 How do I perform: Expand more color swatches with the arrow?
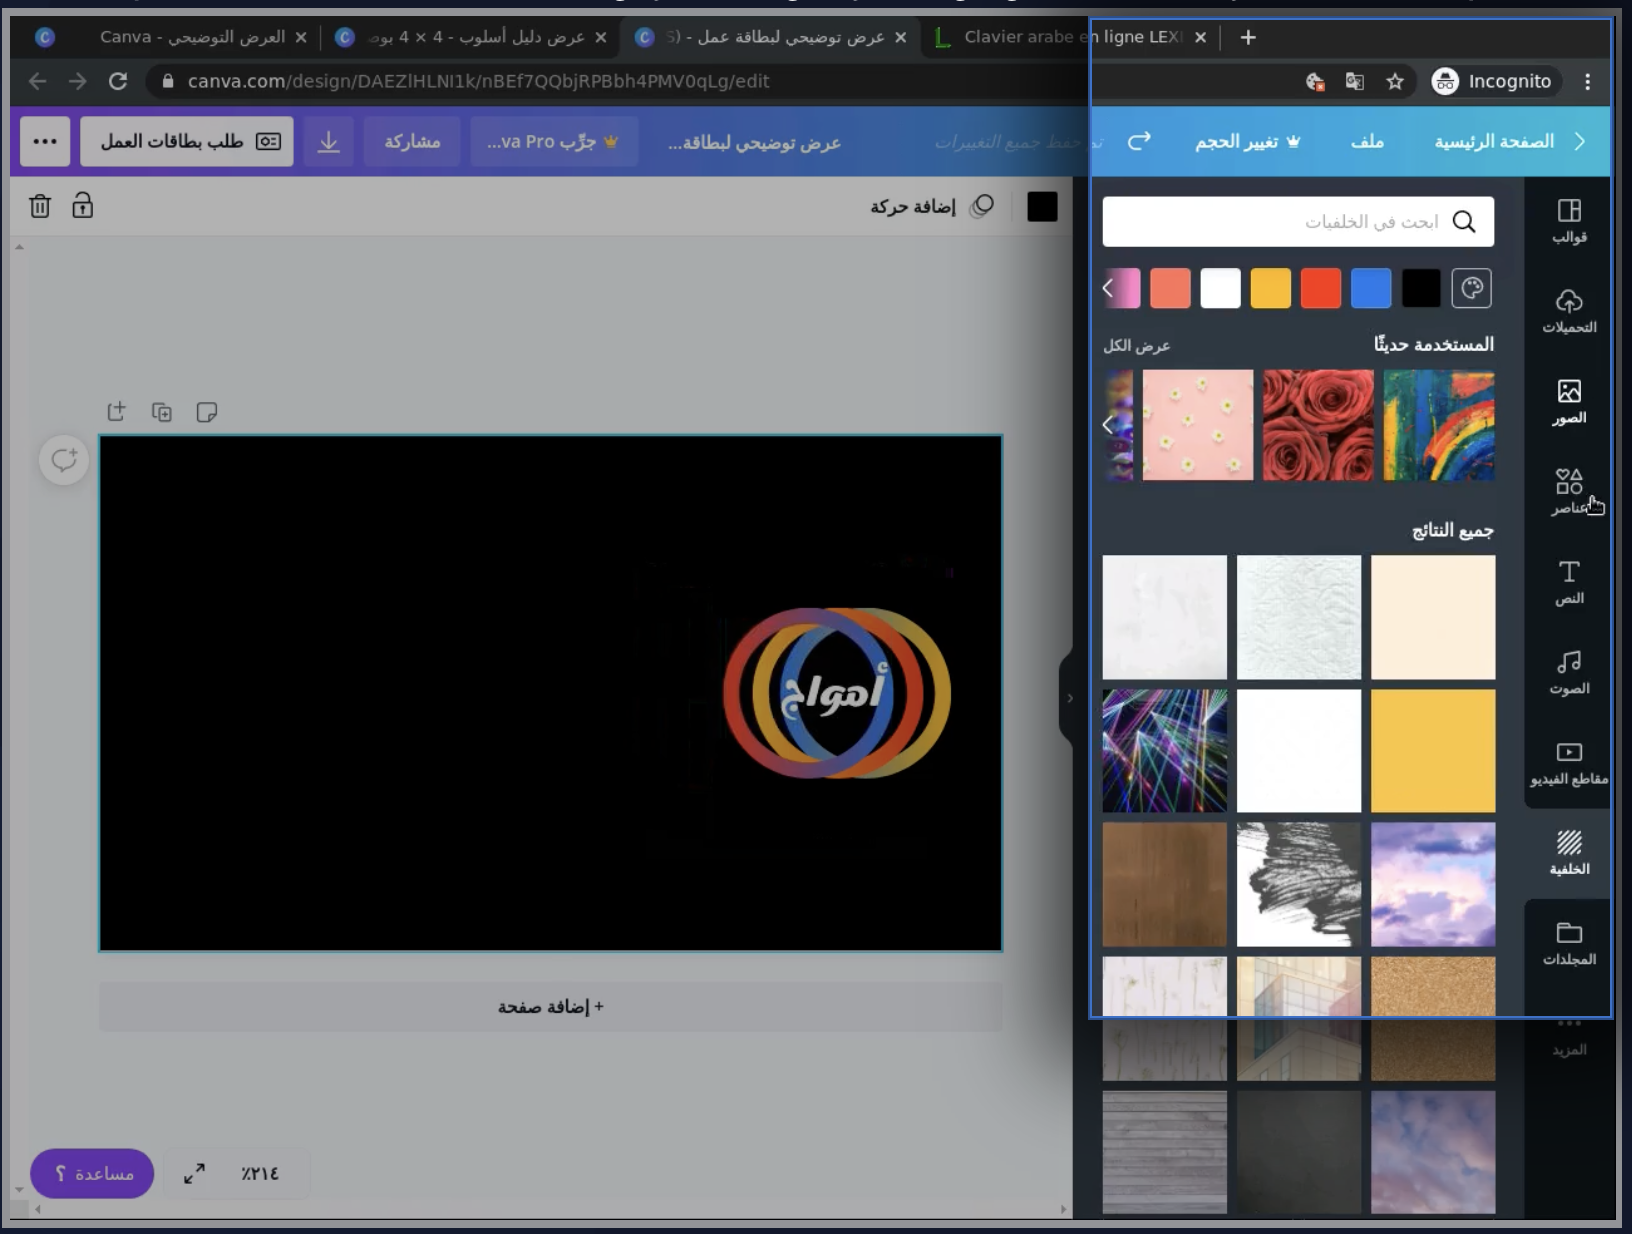(x=1109, y=289)
